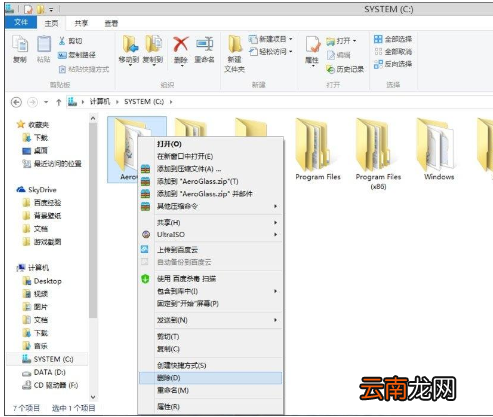Click the 移动到 folder icon
The height and width of the screenshot is (417, 493).
(130, 44)
